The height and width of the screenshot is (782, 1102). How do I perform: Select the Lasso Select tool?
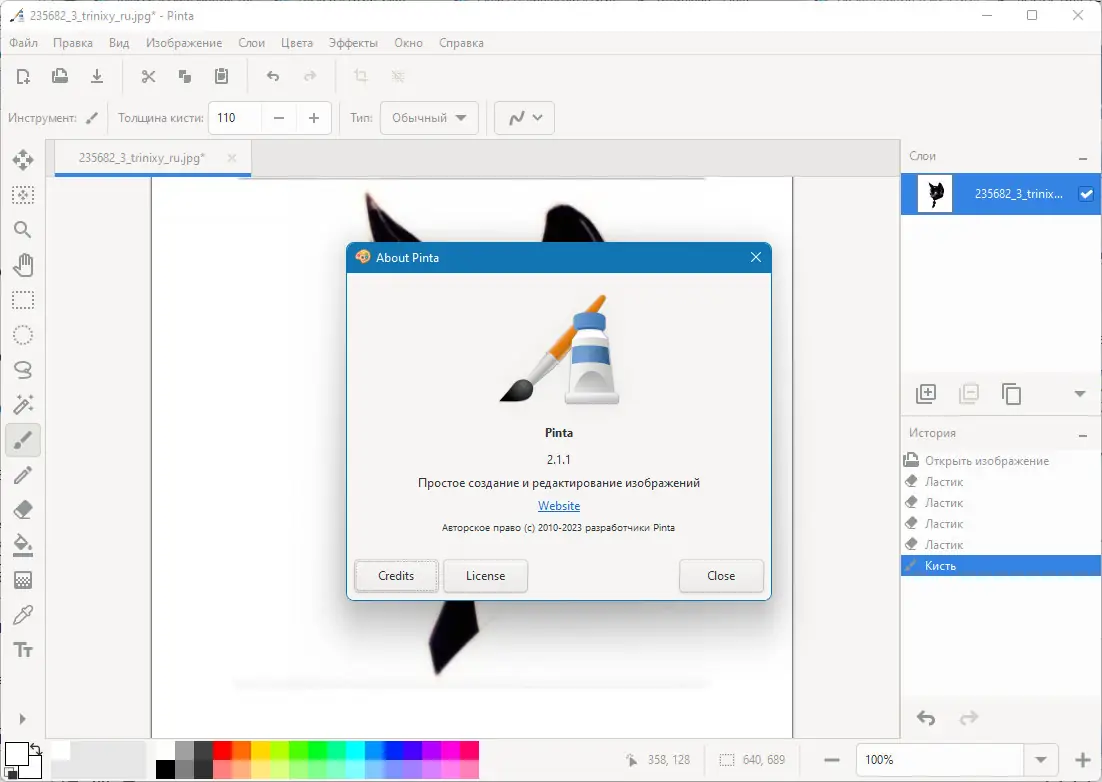click(x=23, y=370)
